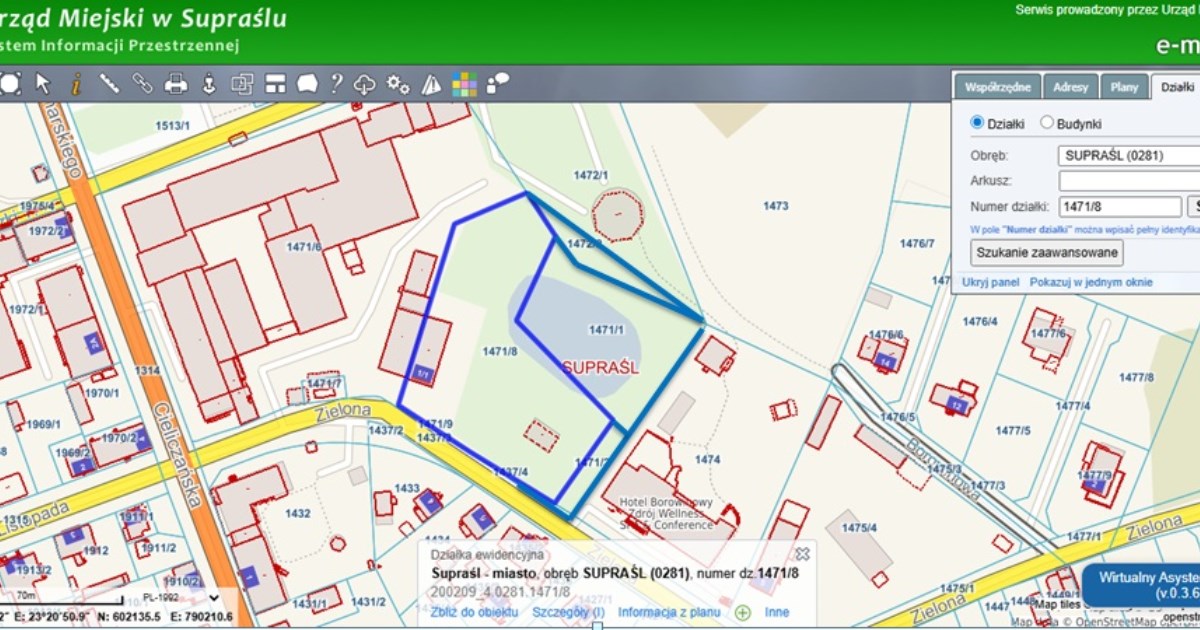Switch to the Plany tab
Screen dimensions: 1200x630
click(x=1124, y=87)
